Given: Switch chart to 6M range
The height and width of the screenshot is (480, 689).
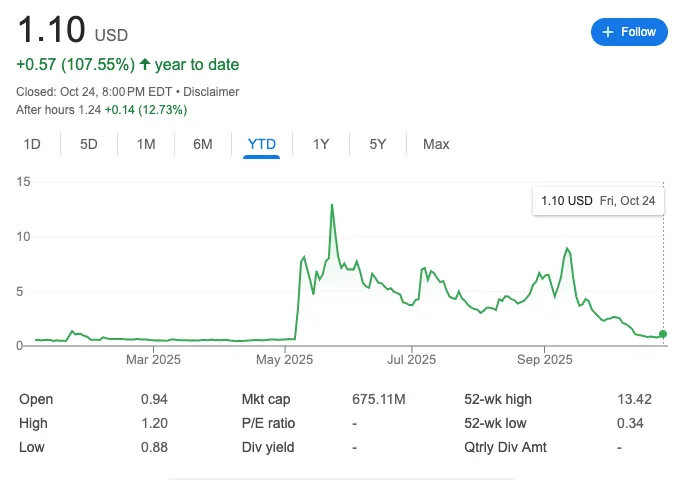Looking at the screenshot, I should tap(203, 144).
